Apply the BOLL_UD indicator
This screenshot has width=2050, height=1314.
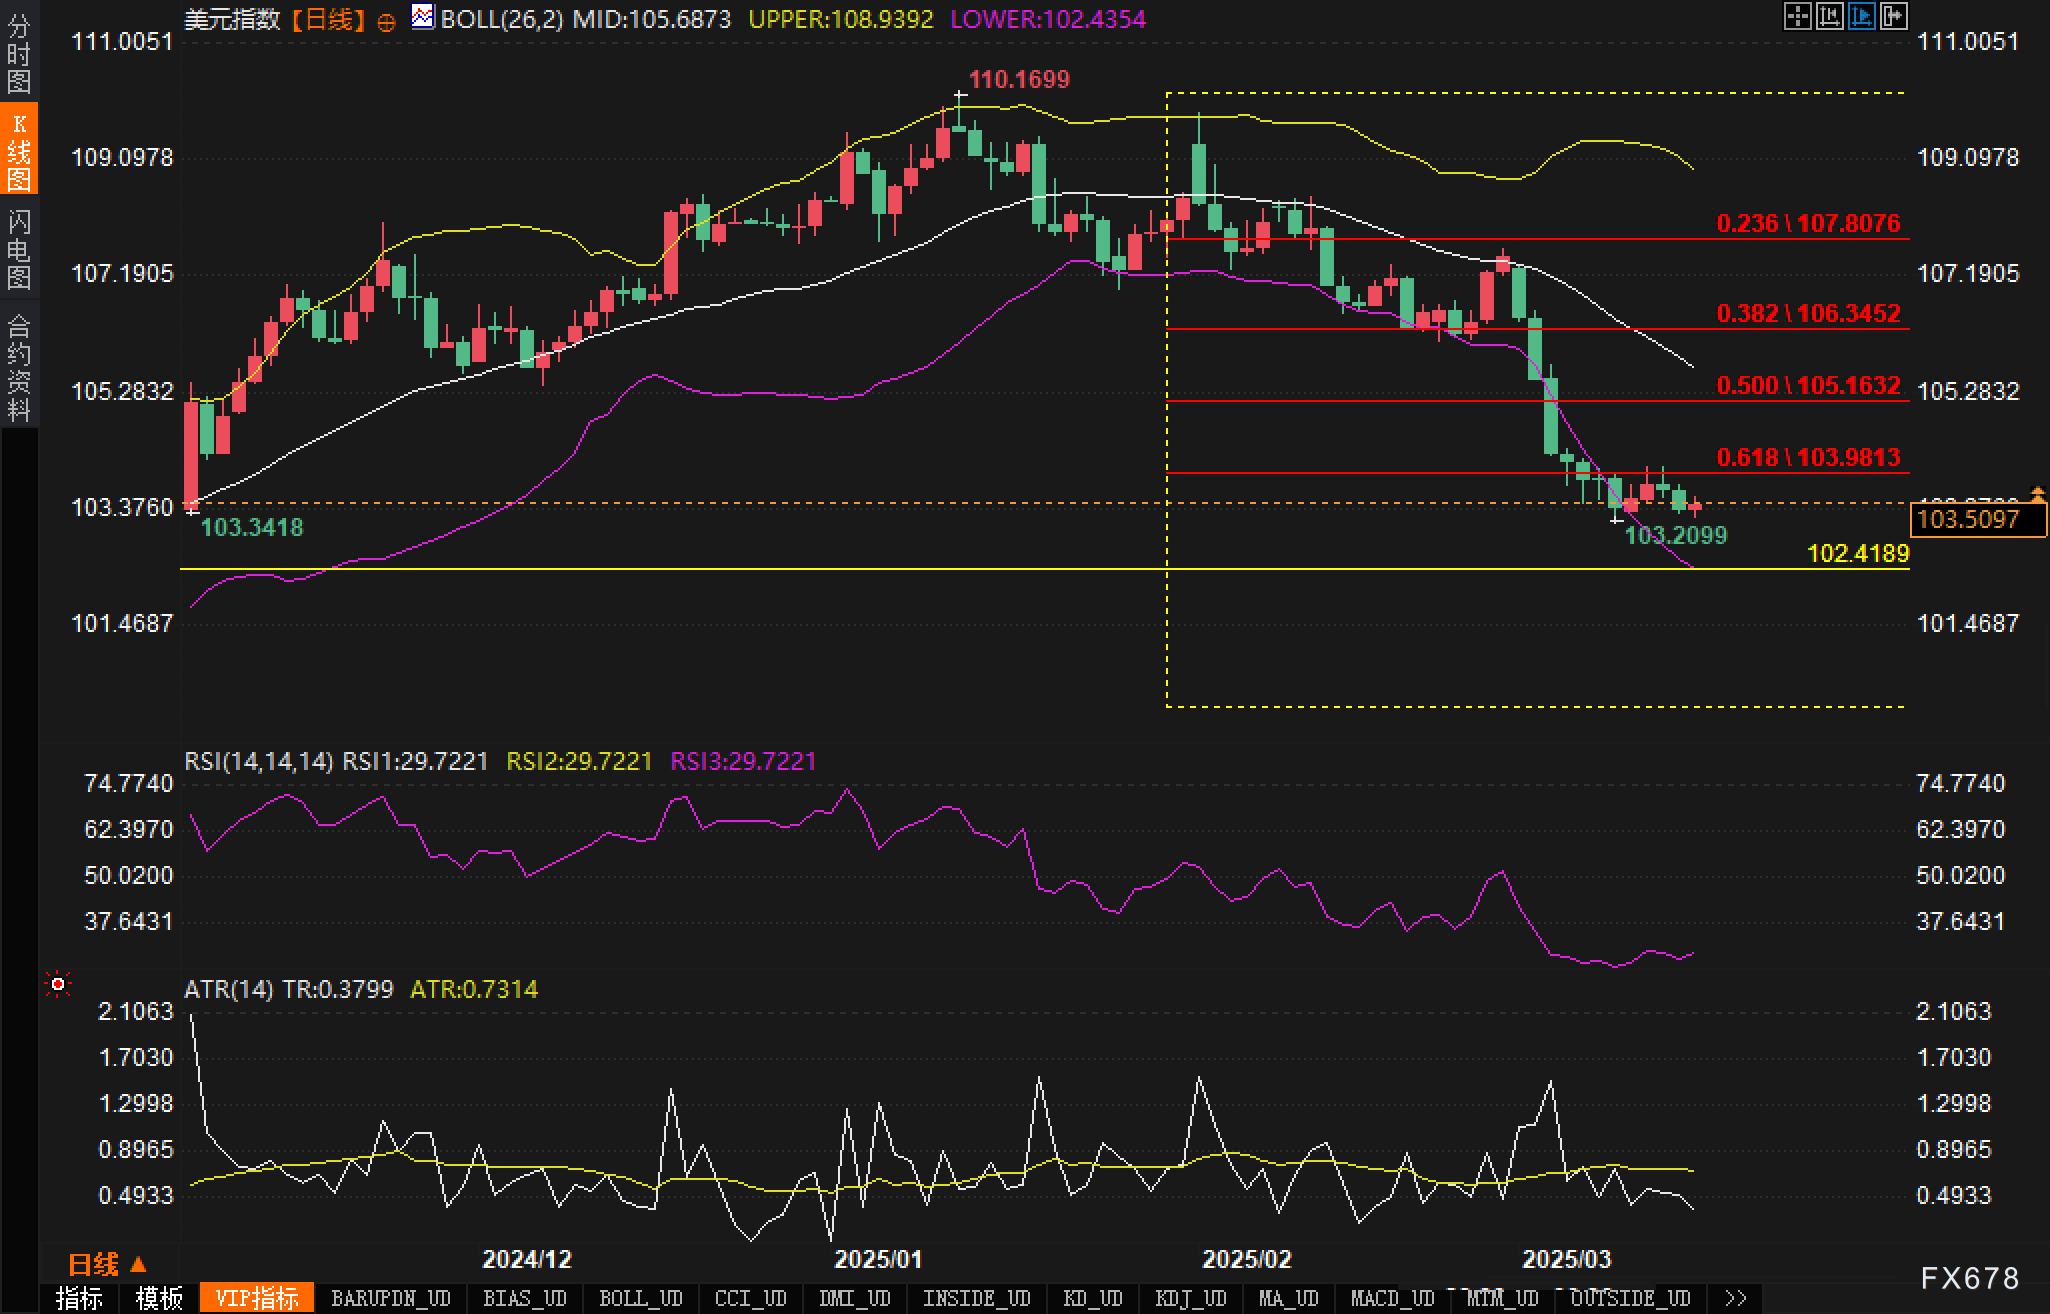(640, 1298)
